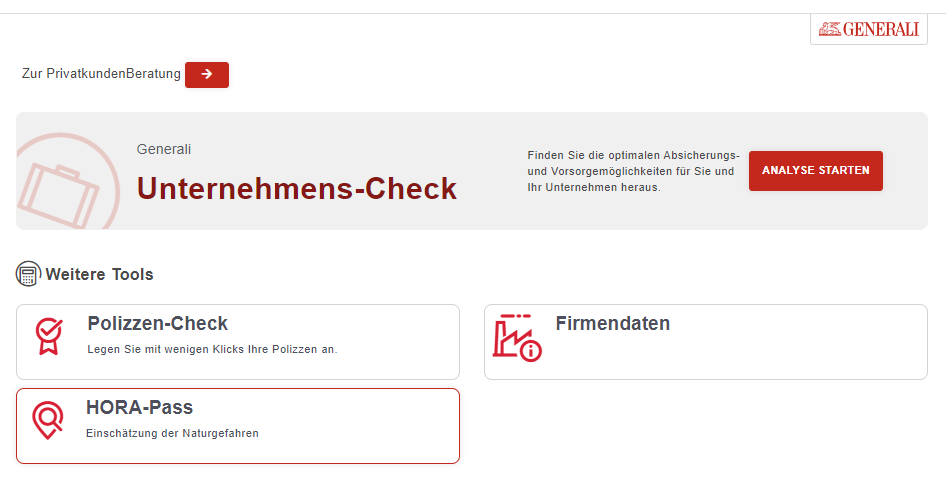Click the HORA-Pass map pin icon

pyautogui.click(x=47, y=420)
